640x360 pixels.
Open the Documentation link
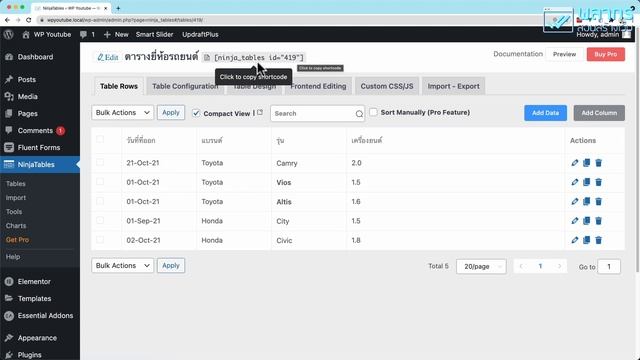[x=518, y=54]
